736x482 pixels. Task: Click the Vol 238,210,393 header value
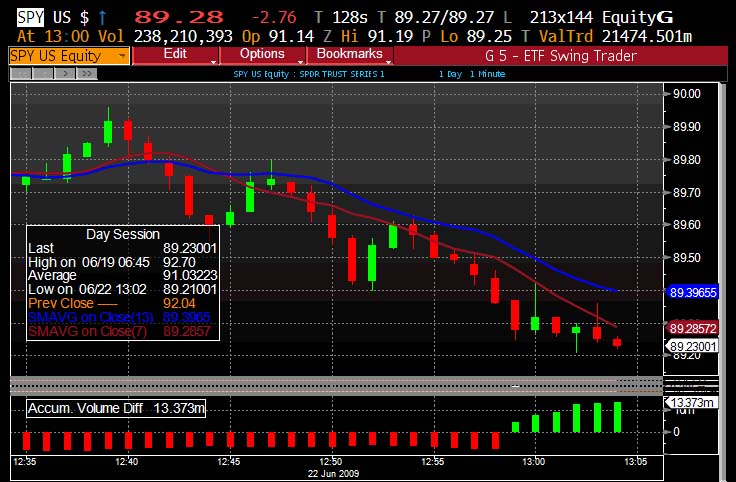165,36
